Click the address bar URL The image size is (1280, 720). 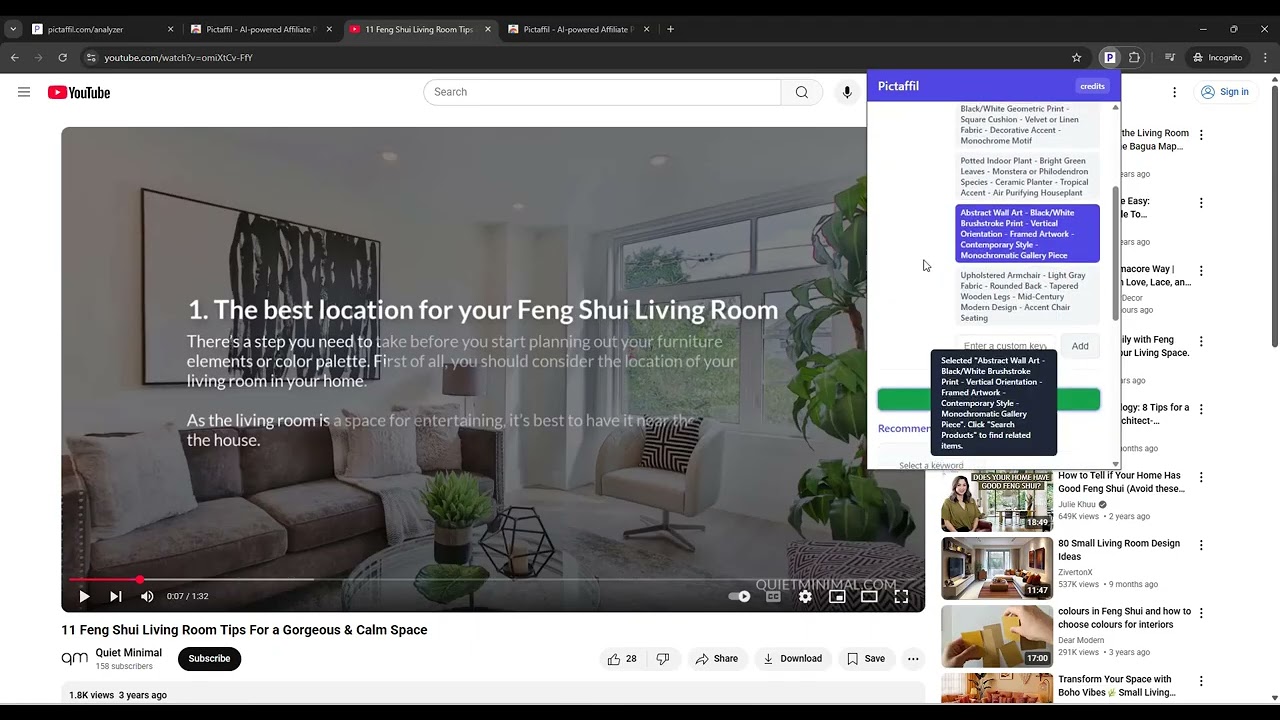click(179, 58)
